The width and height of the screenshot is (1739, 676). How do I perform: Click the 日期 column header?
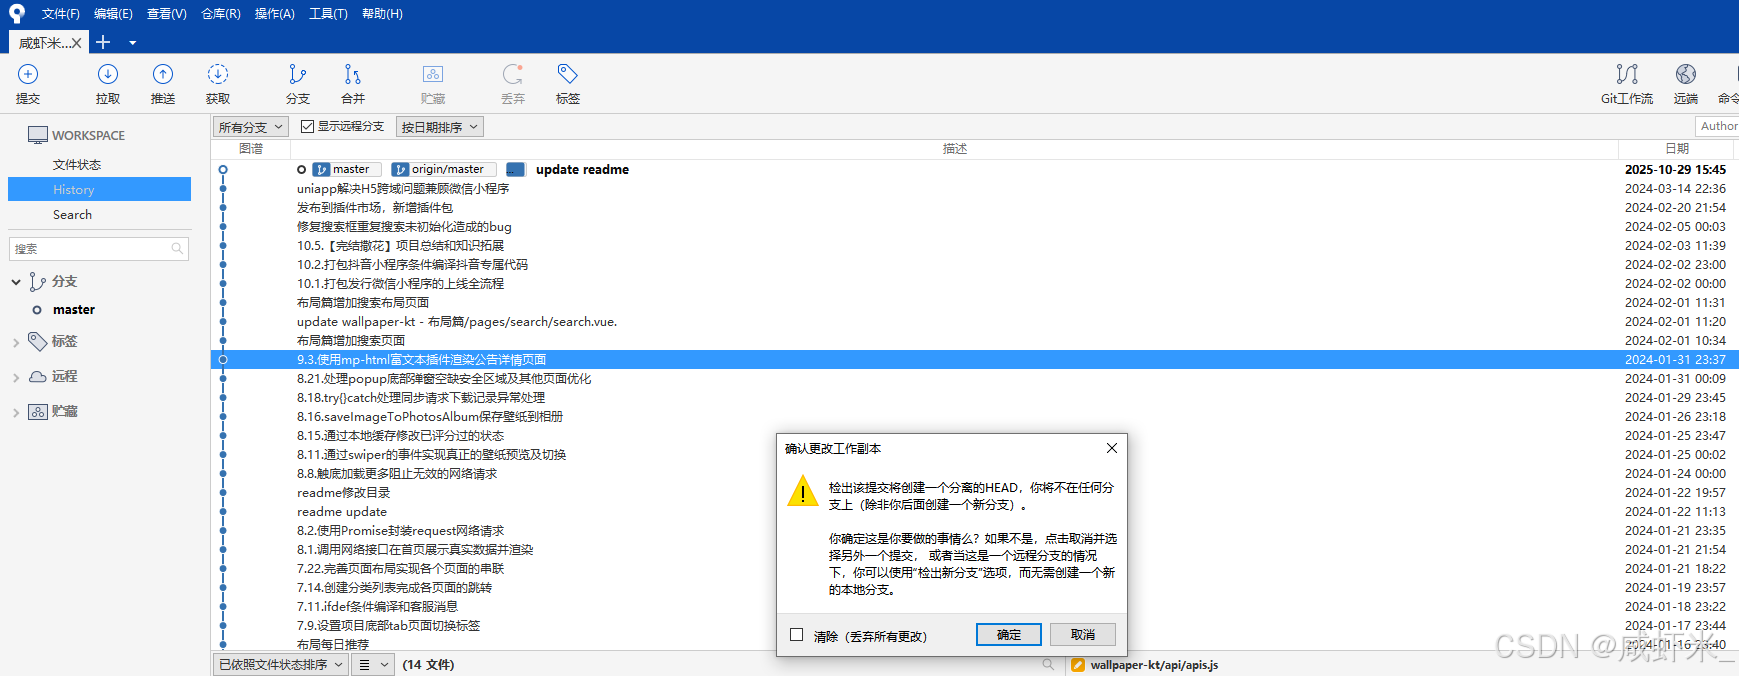click(x=1677, y=148)
